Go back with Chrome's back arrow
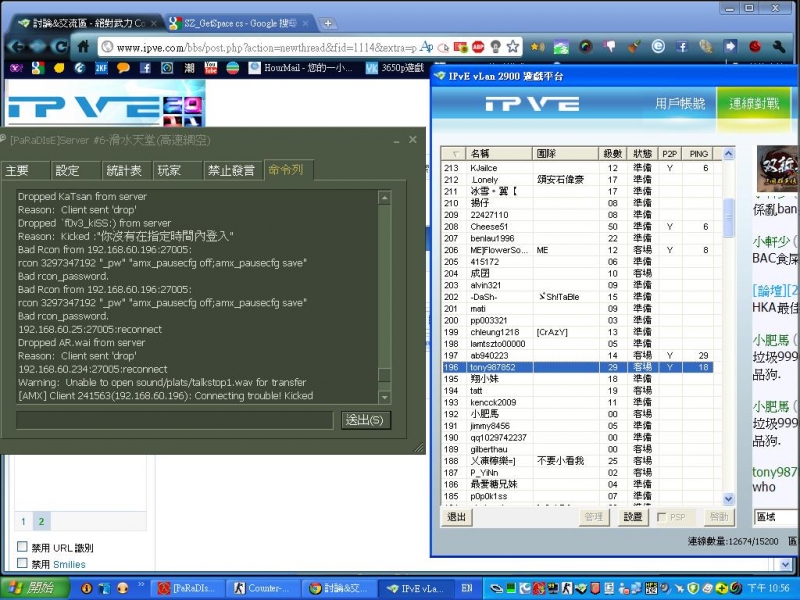The height and width of the screenshot is (600, 800). click(x=16, y=47)
